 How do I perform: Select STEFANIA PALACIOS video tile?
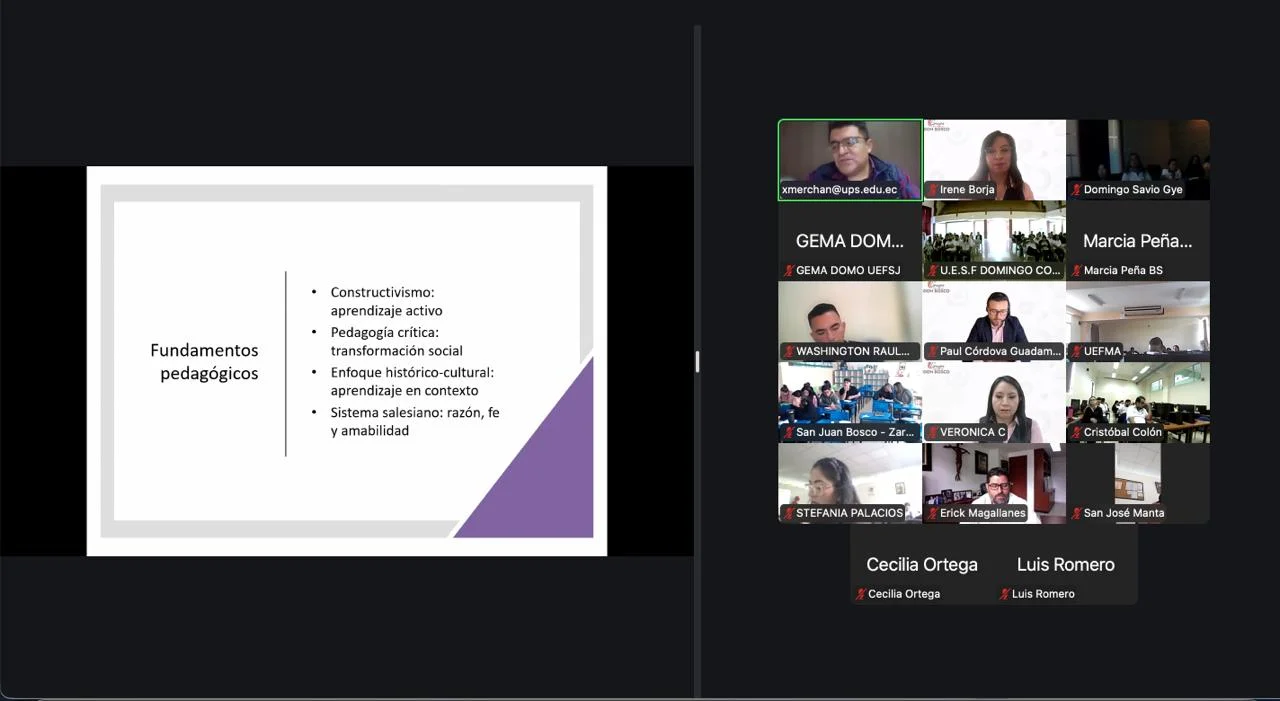pos(850,478)
